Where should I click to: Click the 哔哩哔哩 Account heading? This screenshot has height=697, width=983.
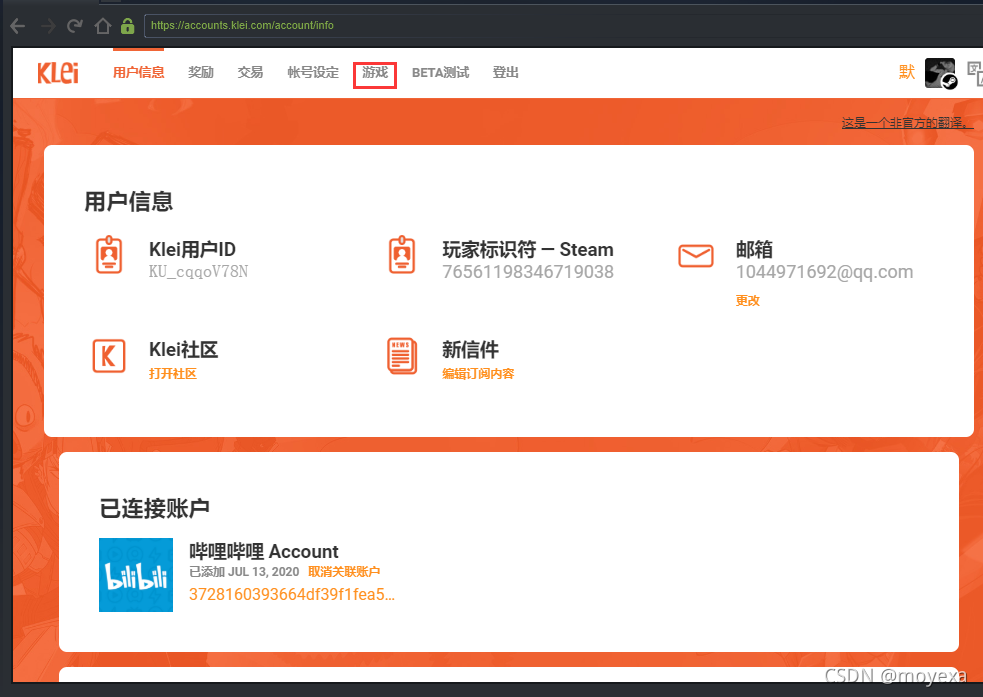coord(264,552)
